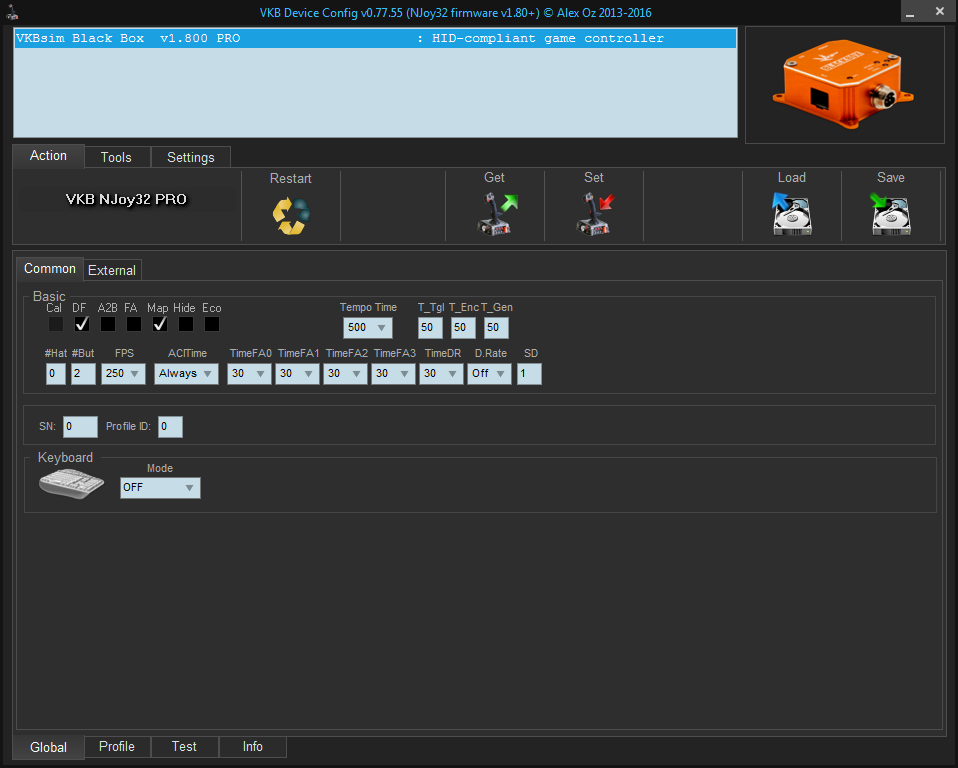
Task: Toggle the Cal checkbox
Action: point(56,324)
